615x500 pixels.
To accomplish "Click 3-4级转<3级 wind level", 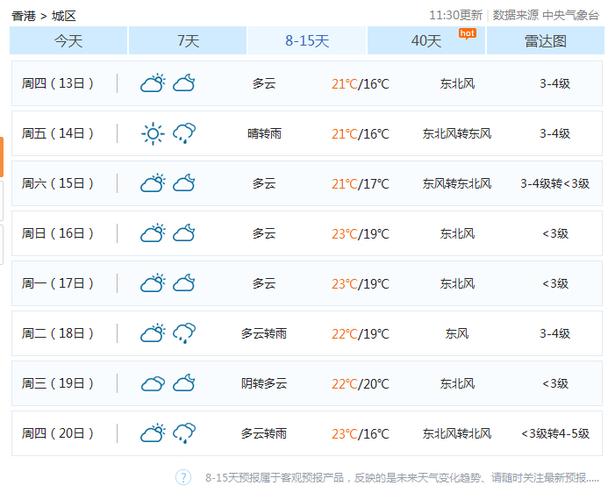I will (555, 184).
